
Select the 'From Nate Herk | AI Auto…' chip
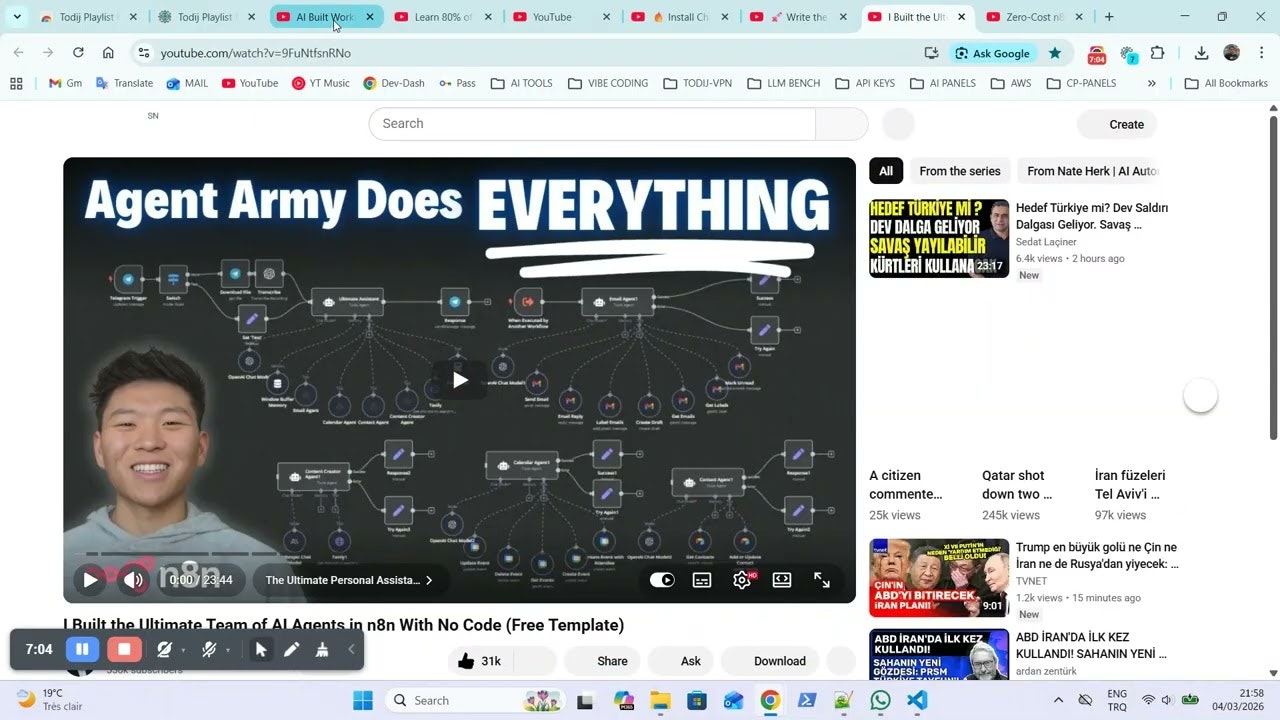point(1092,171)
